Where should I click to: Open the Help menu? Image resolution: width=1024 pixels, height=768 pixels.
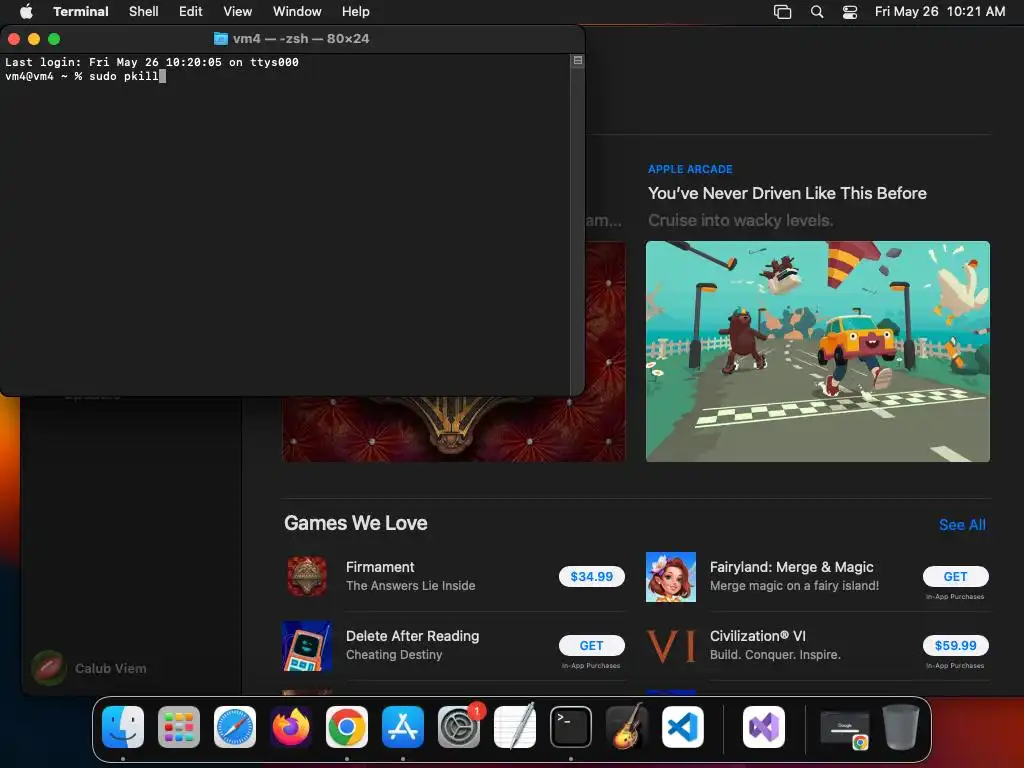pos(356,11)
